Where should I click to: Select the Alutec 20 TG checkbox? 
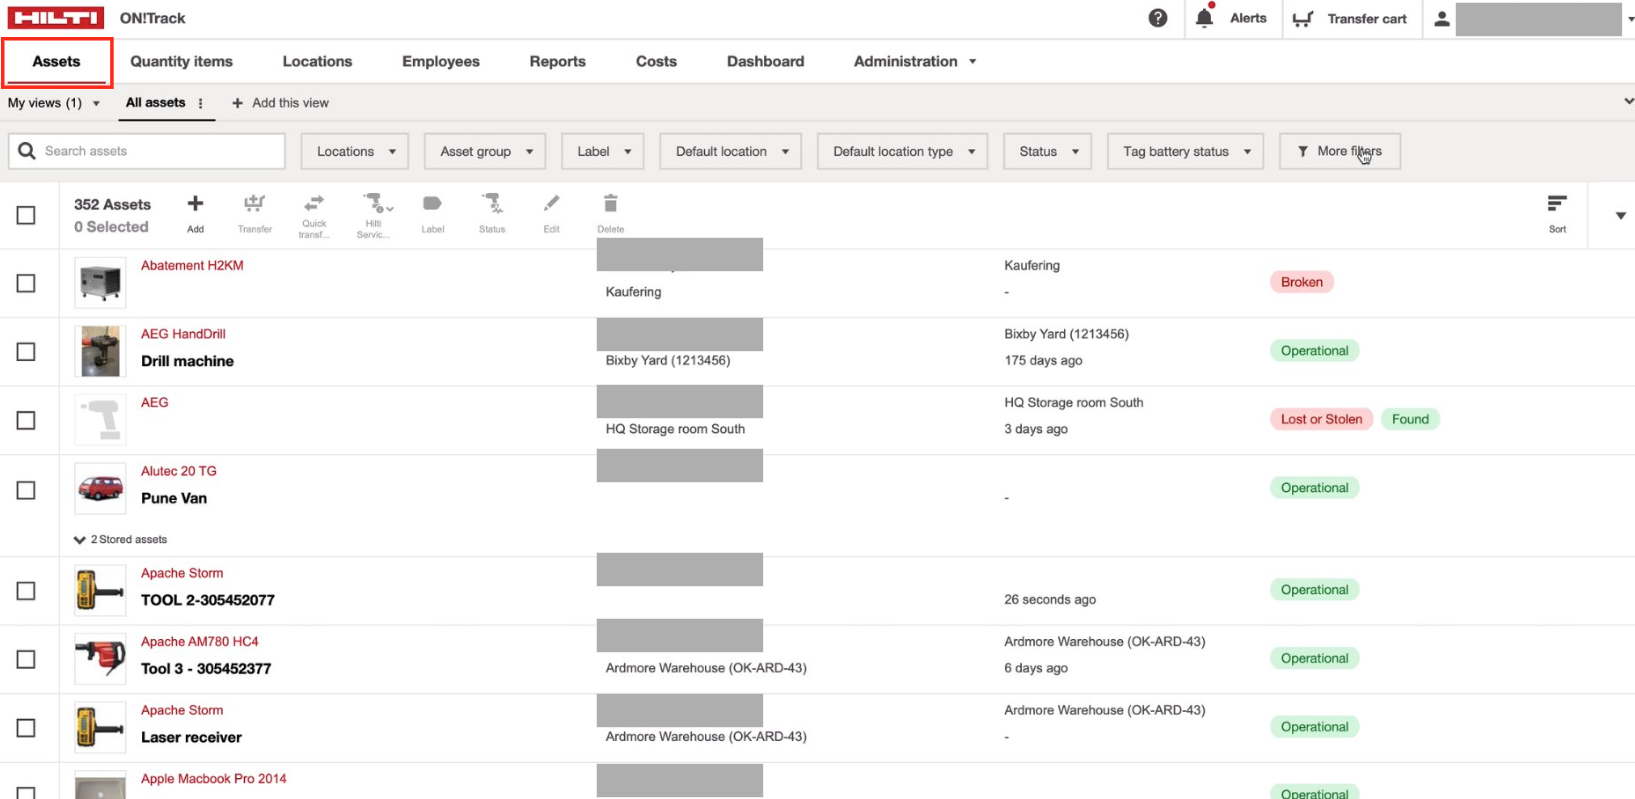26,490
